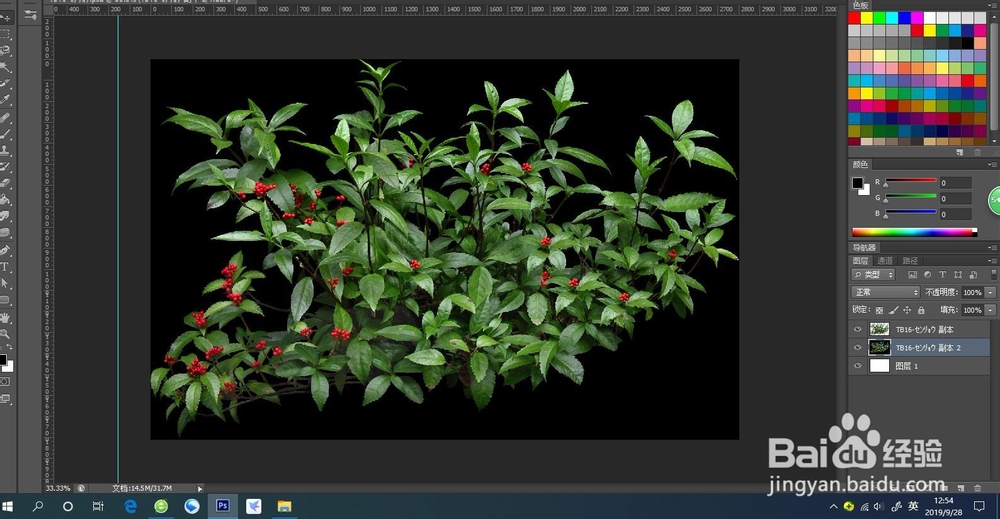The image size is (1000, 519).
Task: Filter layers by smart object icon
Action: coord(973,275)
